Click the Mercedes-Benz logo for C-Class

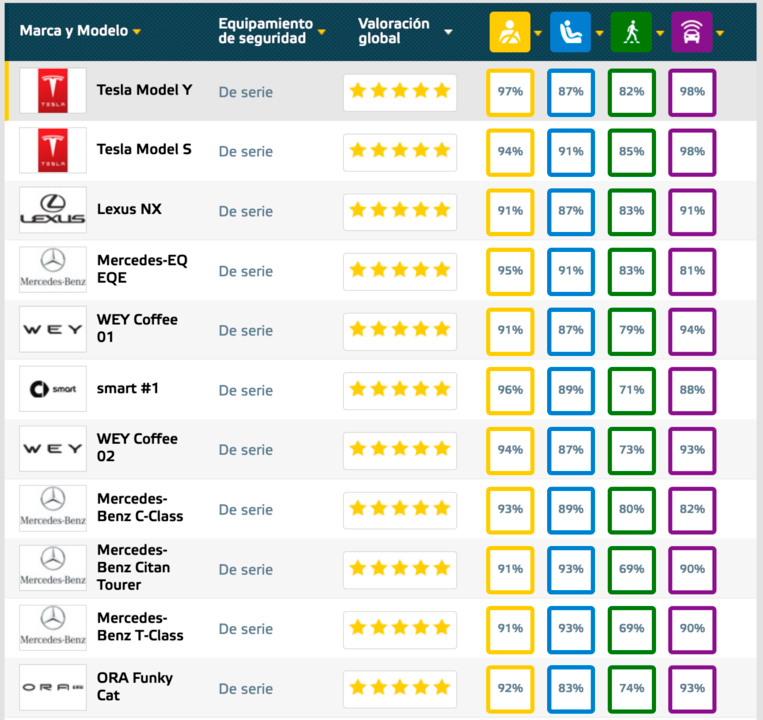[x=53, y=508]
